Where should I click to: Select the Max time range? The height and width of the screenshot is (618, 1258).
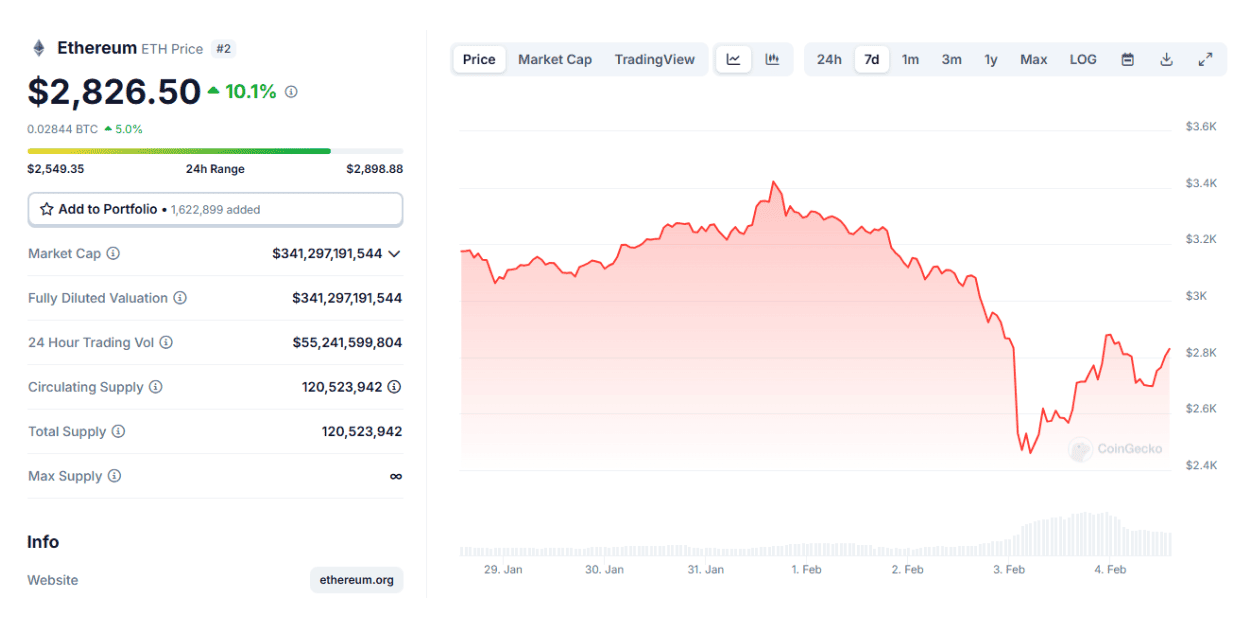click(x=1033, y=59)
